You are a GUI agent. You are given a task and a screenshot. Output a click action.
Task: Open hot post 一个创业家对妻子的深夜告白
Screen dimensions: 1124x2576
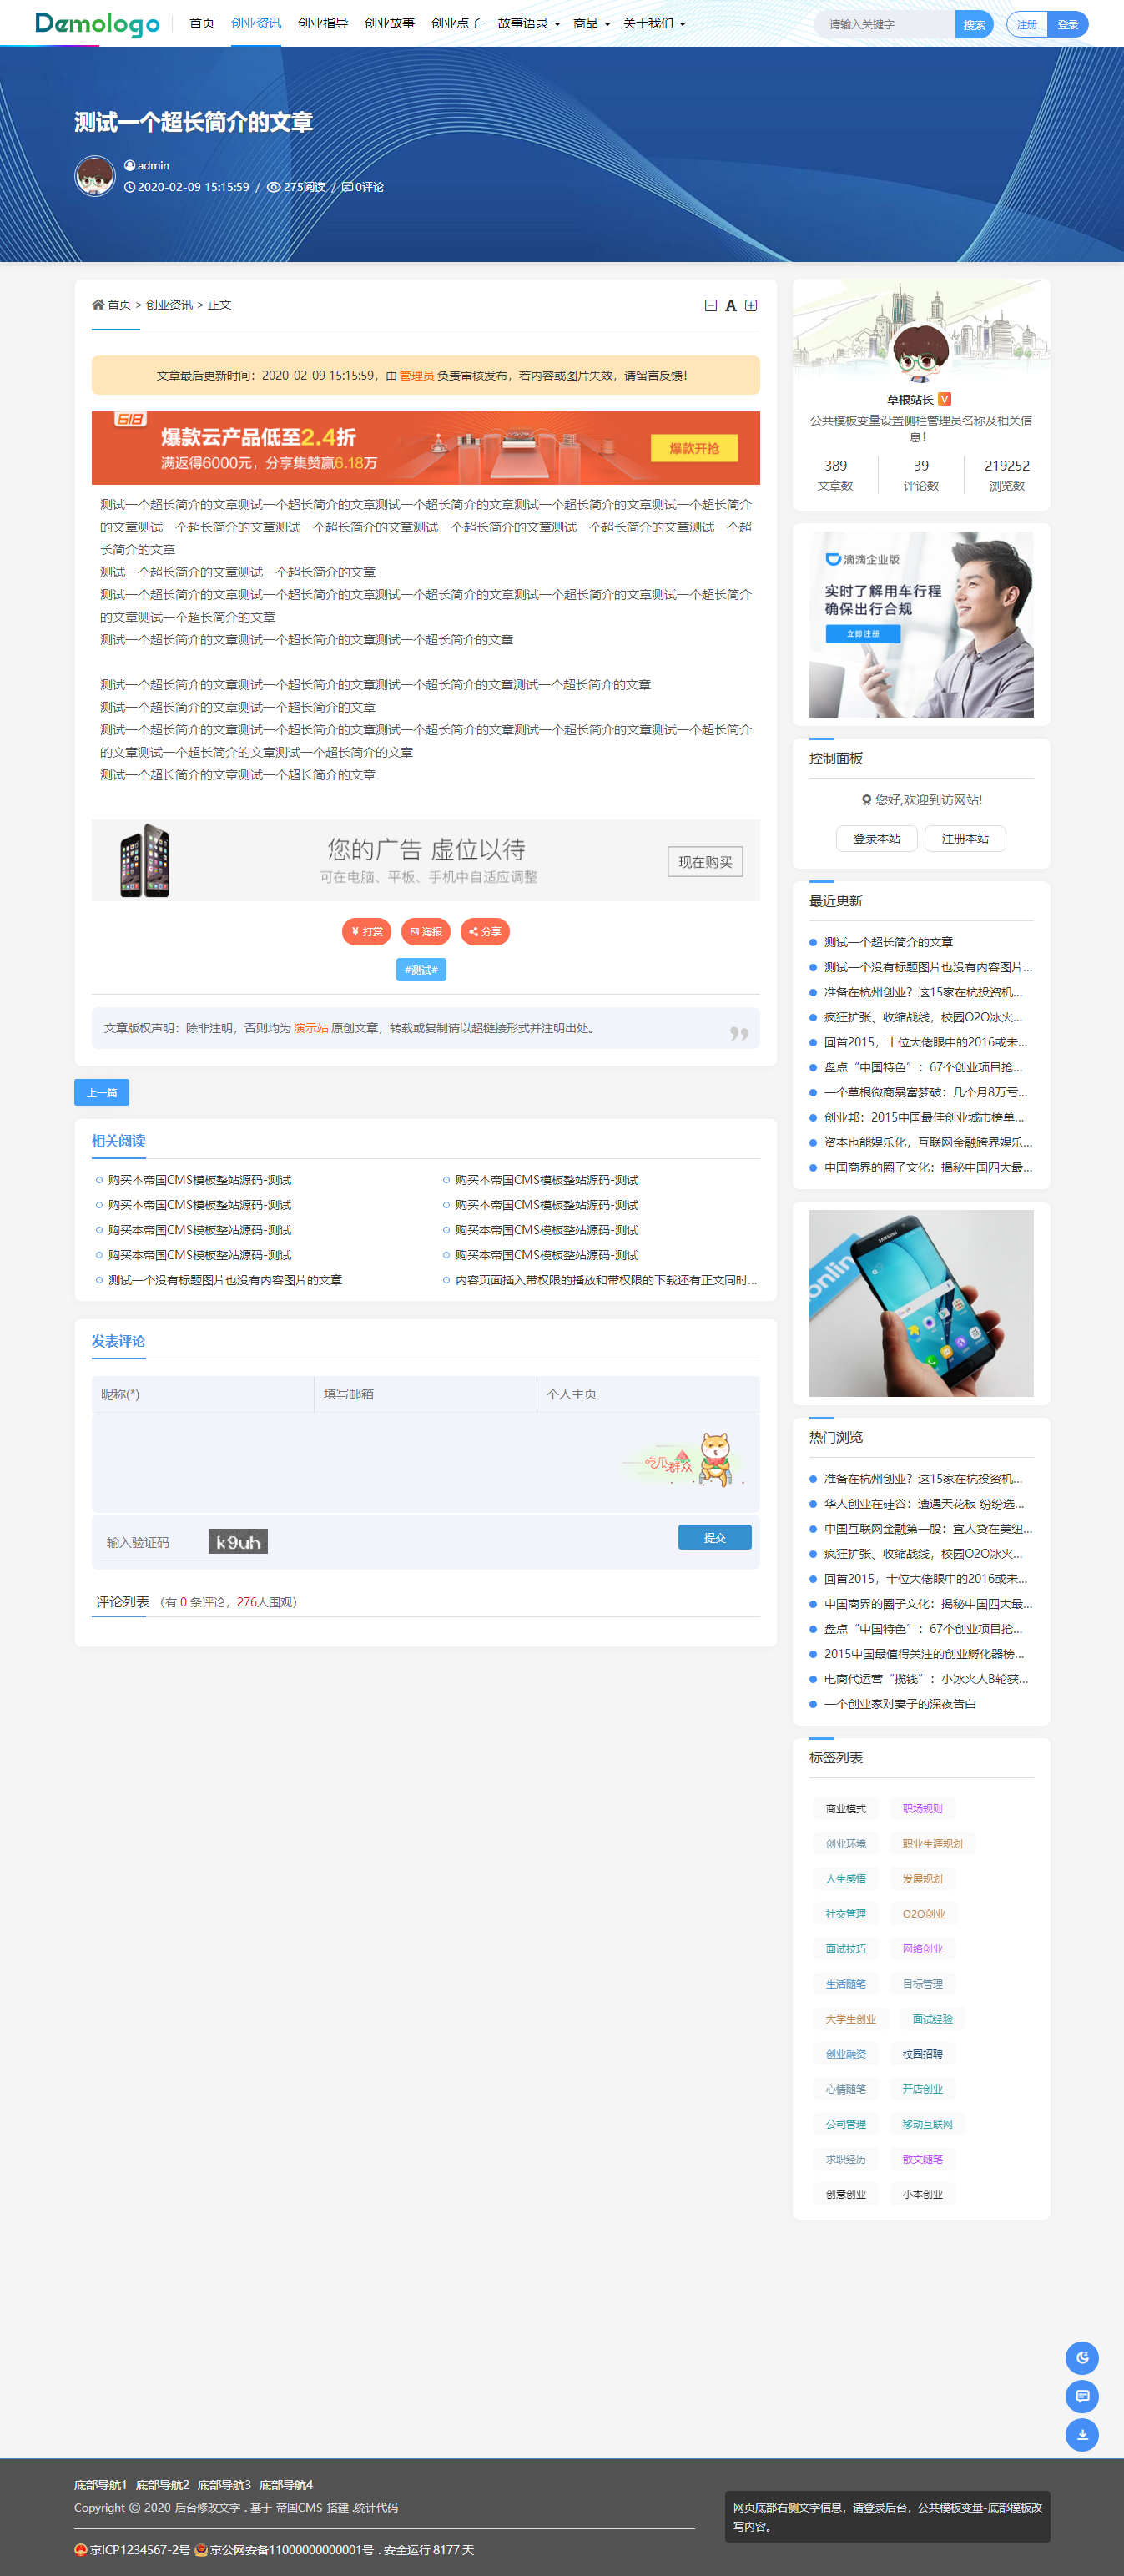coord(899,1703)
